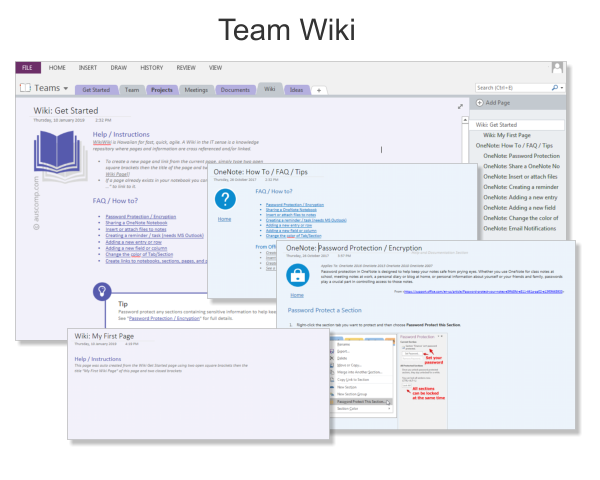Open Adding a new field or column link
This screenshot has height=480, width=600.
[136, 248]
